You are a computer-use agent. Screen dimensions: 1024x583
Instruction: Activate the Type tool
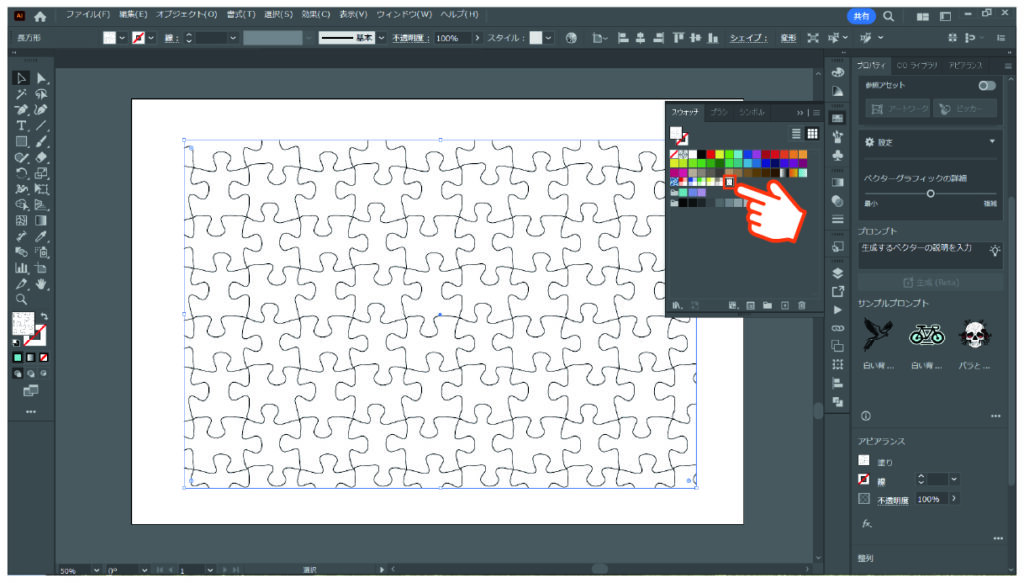pos(21,125)
